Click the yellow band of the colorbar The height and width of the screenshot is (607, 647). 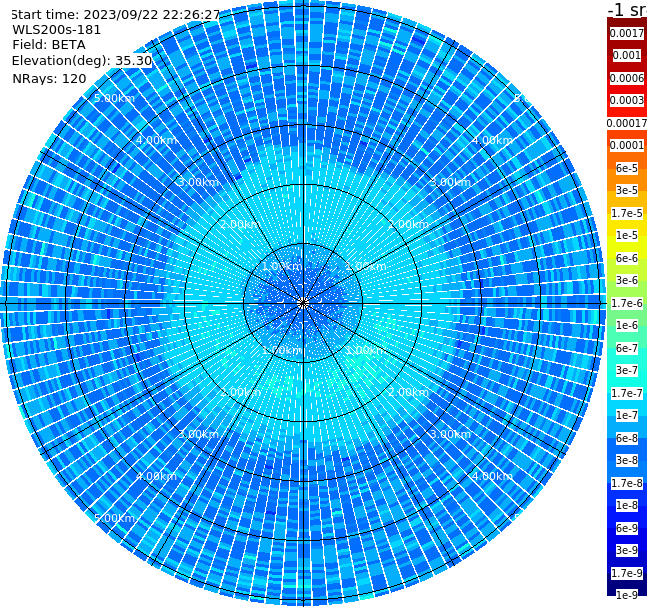pyautogui.click(x=627, y=246)
